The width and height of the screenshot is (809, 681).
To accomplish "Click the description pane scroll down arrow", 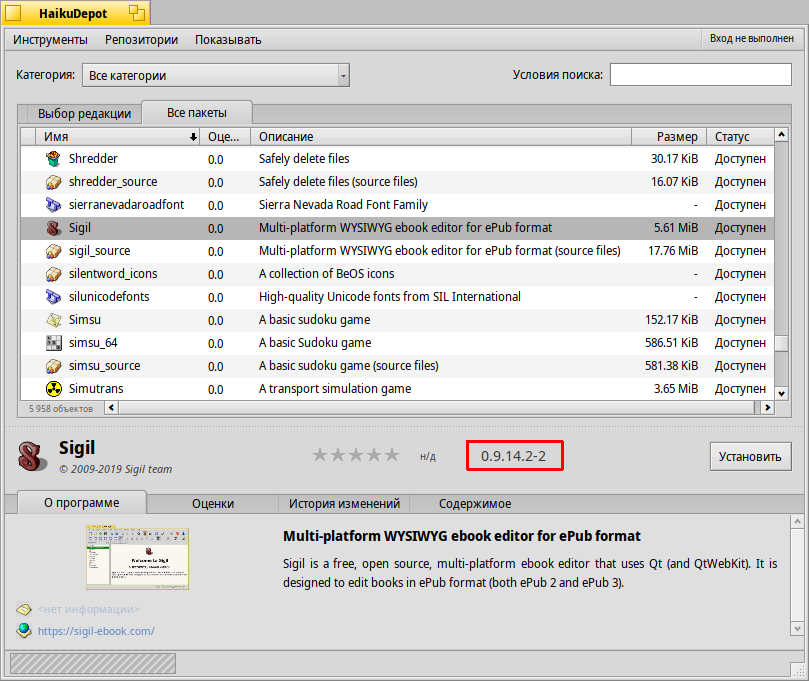I will tap(797, 629).
